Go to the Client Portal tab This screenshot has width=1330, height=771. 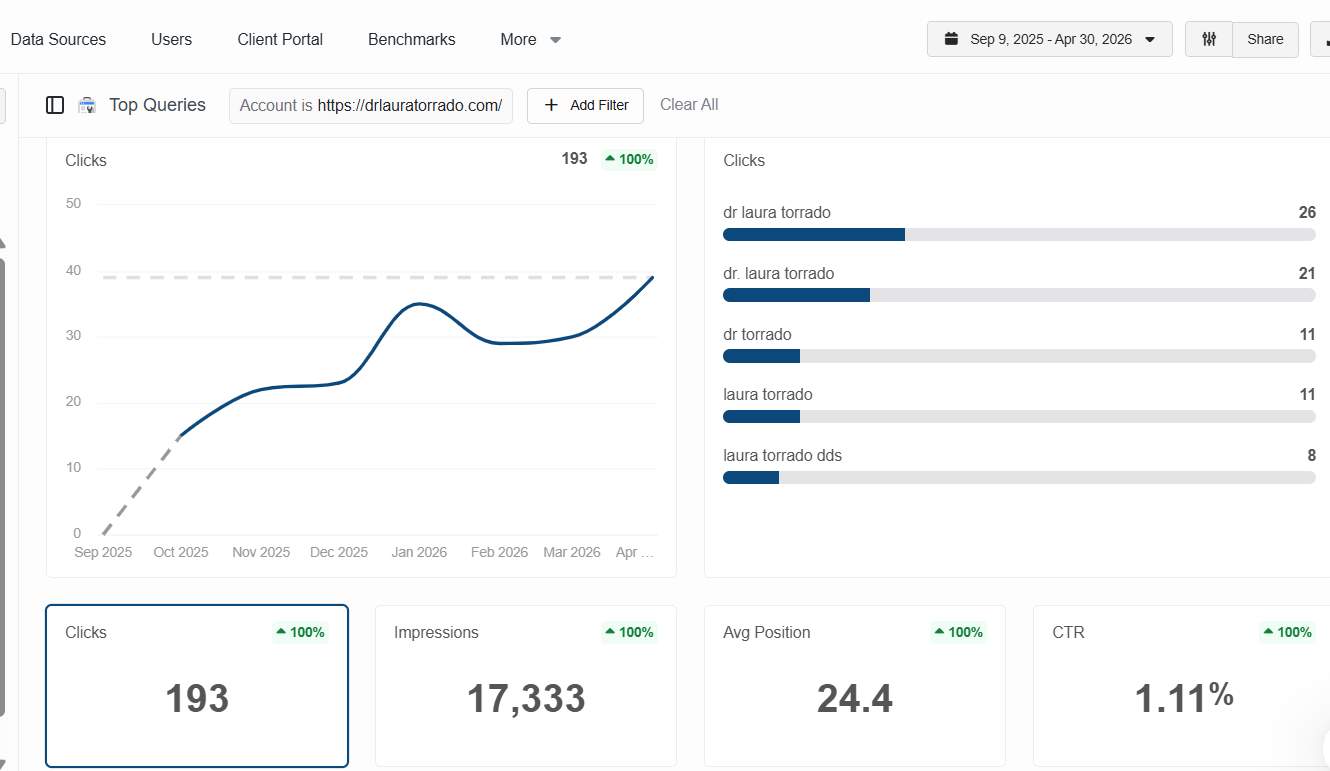coord(280,39)
